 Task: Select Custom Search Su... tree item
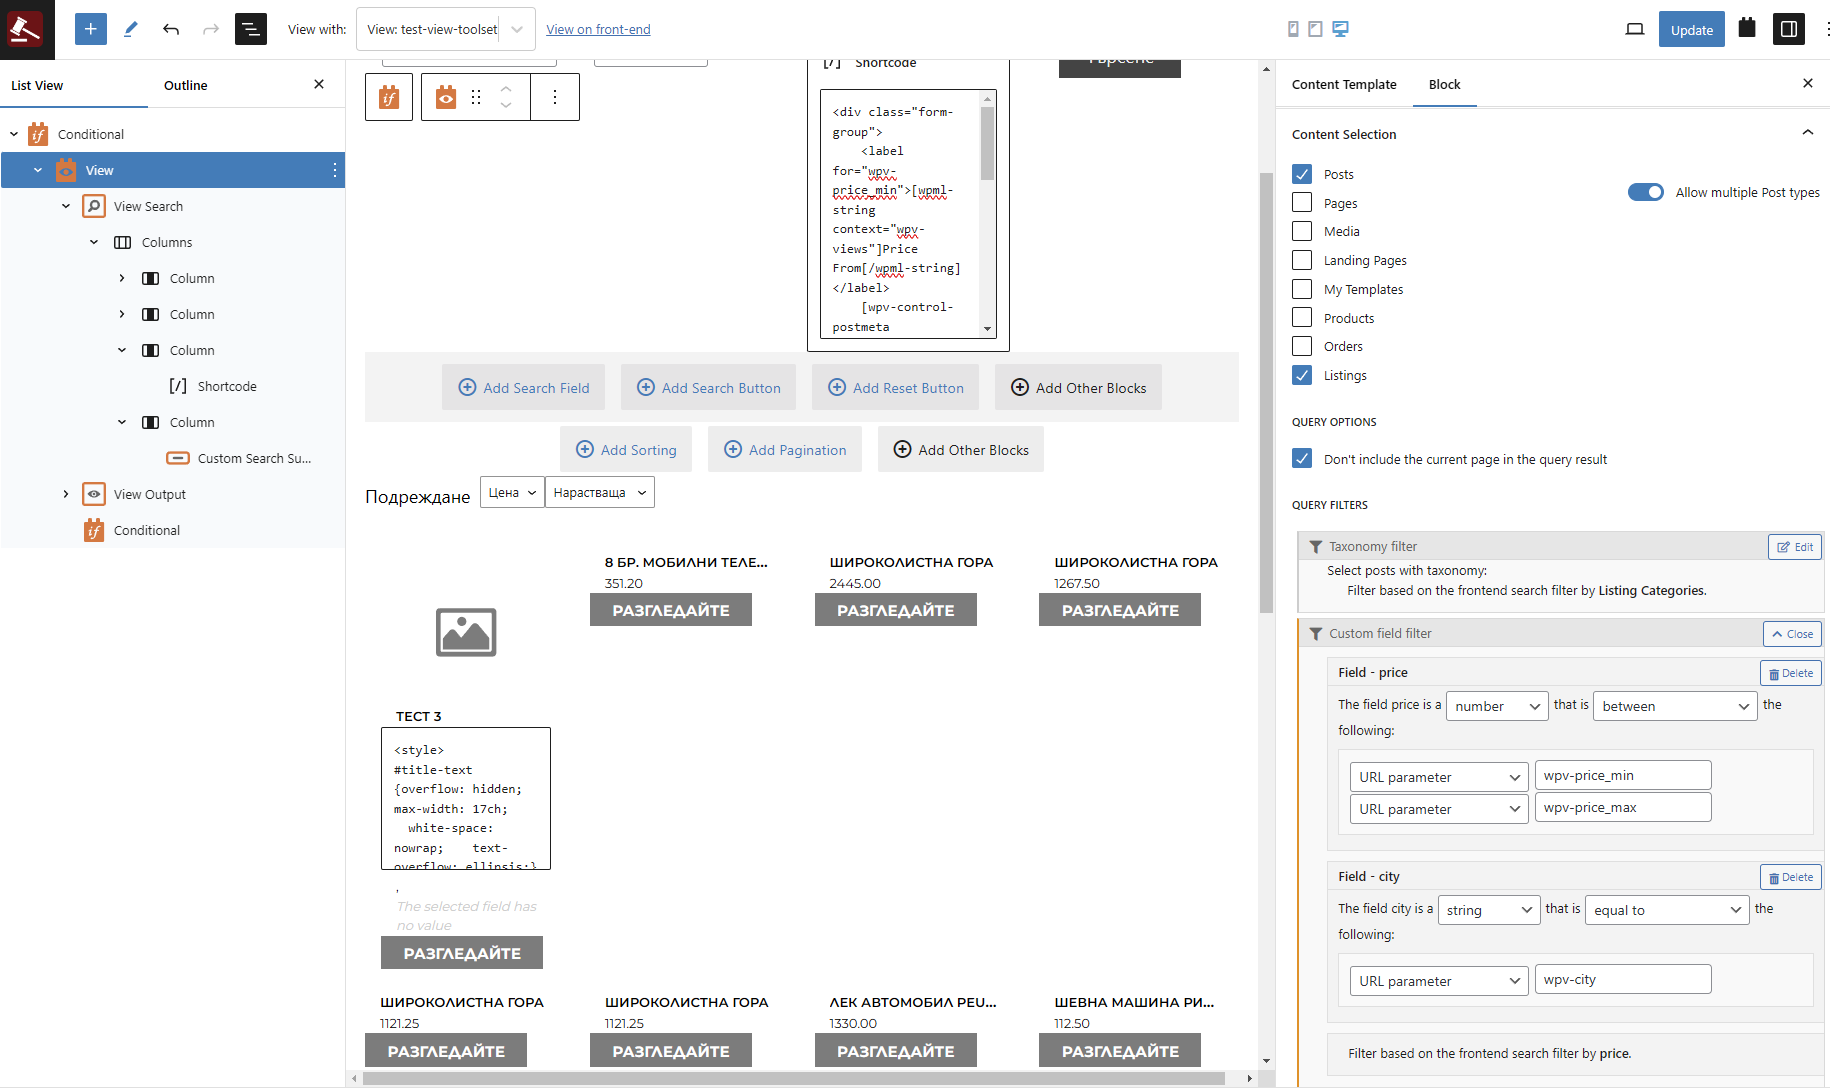coord(254,458)
